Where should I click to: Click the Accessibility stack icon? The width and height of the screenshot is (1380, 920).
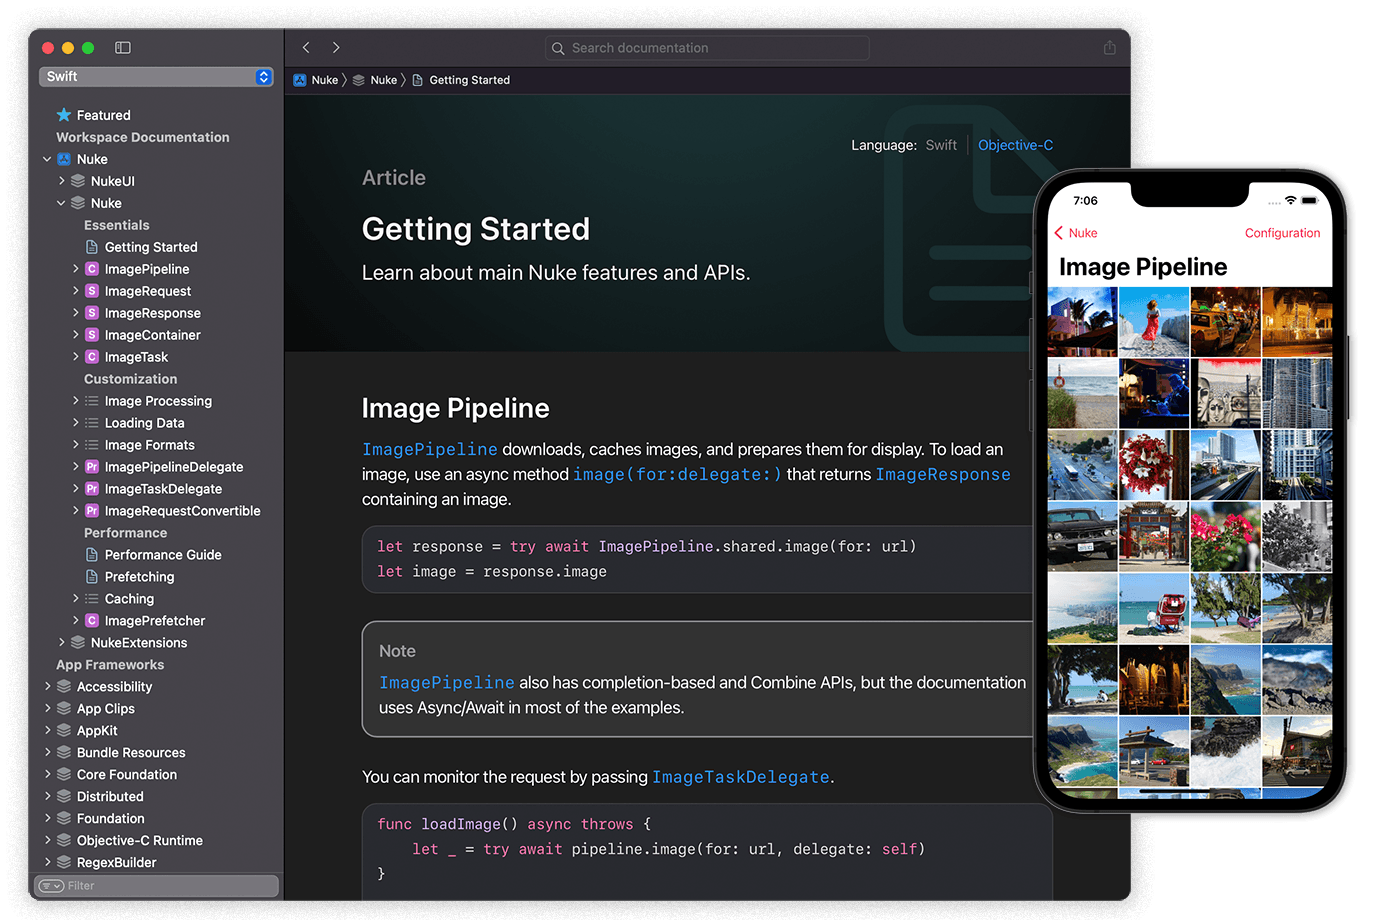[x=64, y=687]
